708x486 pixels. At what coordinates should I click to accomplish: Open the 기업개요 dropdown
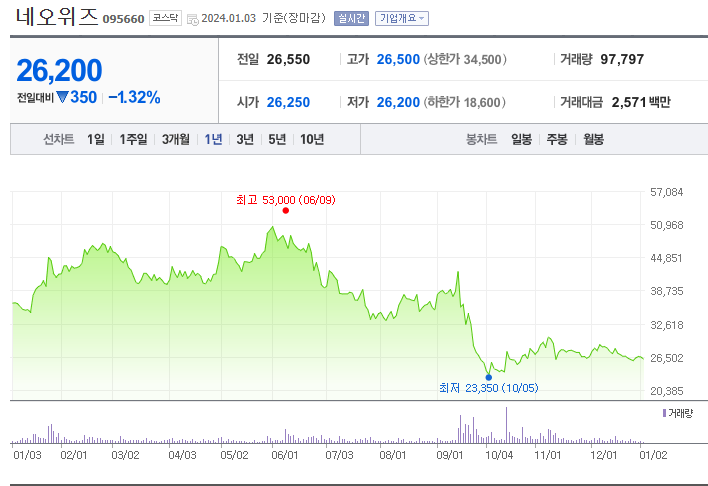402,19
